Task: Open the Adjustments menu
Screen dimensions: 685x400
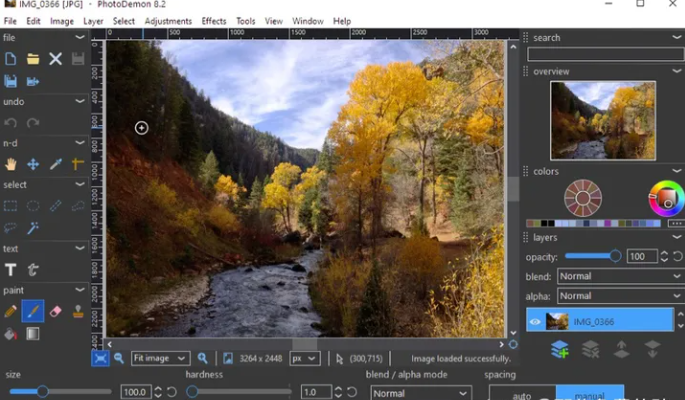Action: (x=167, y=21)
